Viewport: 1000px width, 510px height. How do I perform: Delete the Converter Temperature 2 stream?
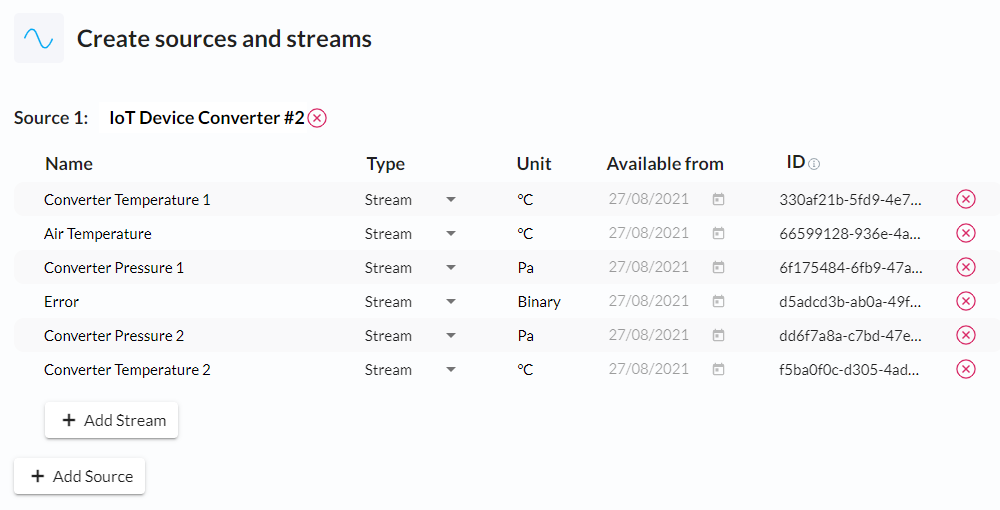(x=966, y=369)
